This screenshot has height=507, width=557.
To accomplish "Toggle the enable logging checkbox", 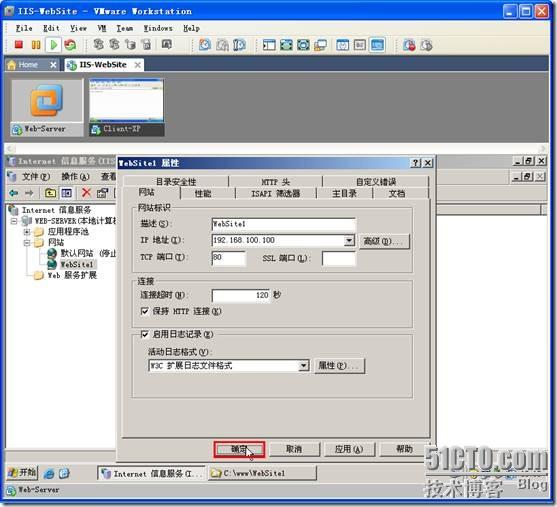I will click(145, 334).
